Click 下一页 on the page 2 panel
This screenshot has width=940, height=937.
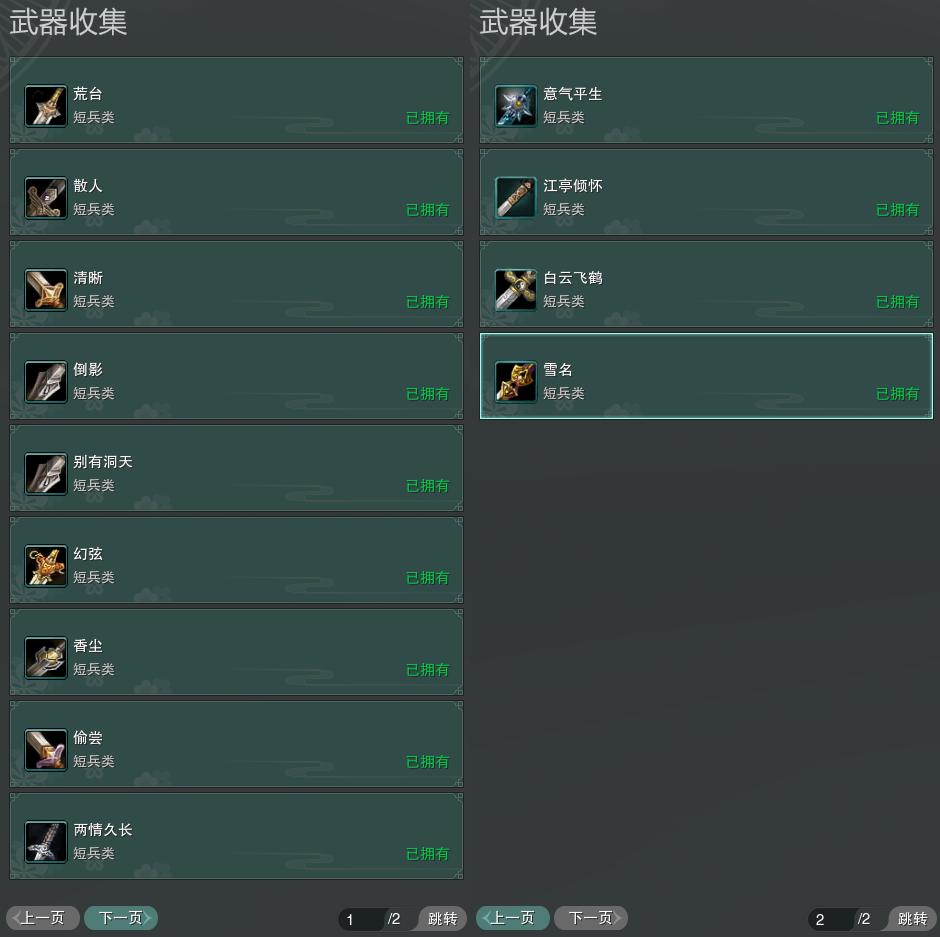point(590,918)
